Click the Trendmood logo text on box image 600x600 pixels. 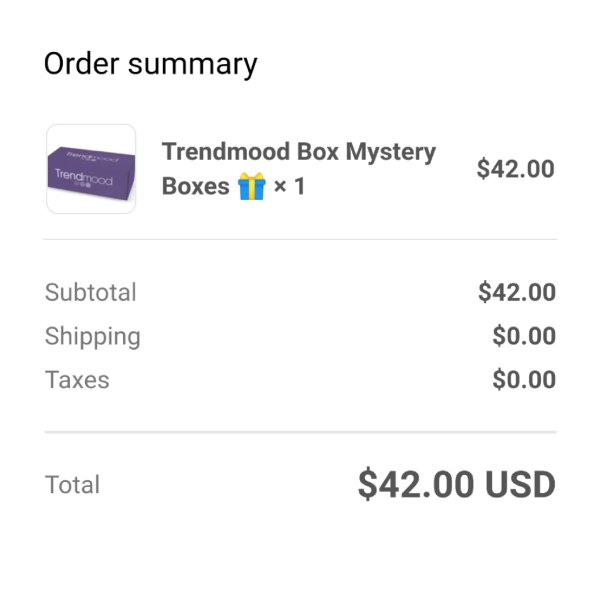(x=84, y=177)
